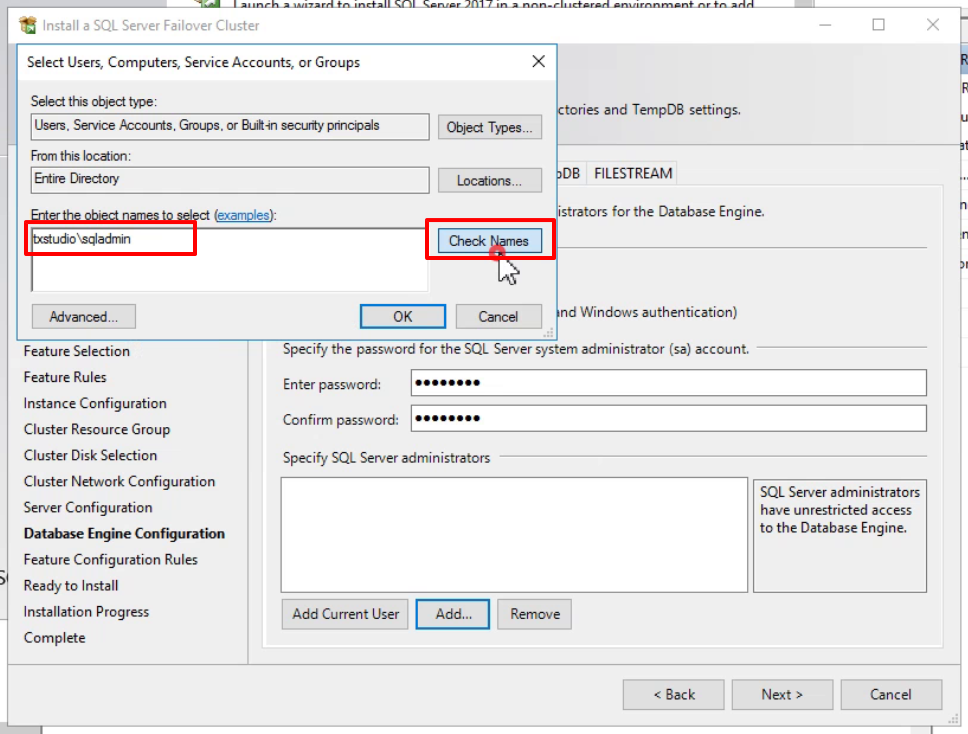
Task: Select the Complete step
Action: (x=54, y=638)
